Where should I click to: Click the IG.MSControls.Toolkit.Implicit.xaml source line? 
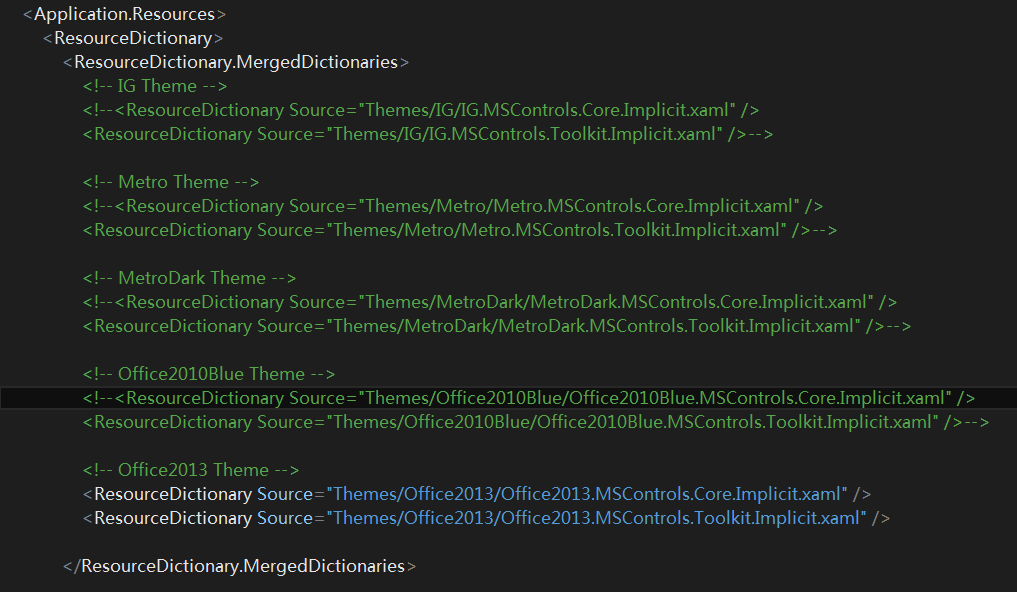tap(428, 134)
